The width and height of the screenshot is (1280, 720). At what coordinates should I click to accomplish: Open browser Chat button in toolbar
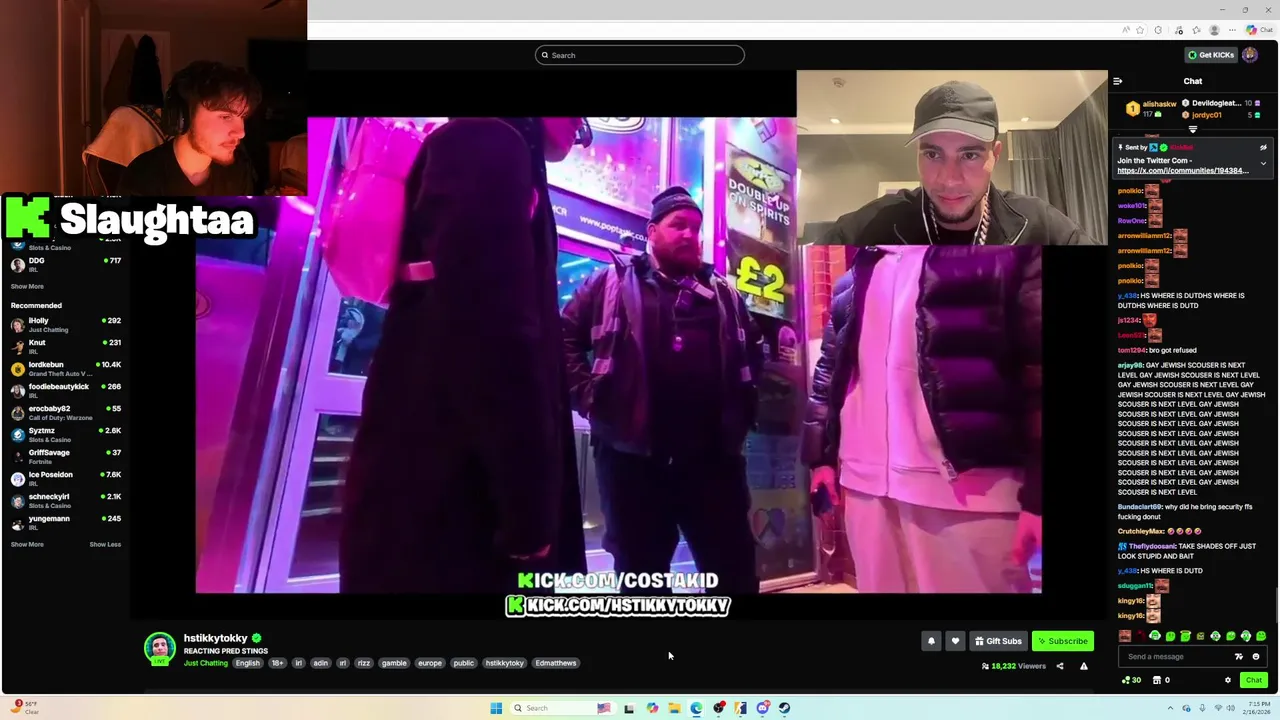click(1259, 30)
